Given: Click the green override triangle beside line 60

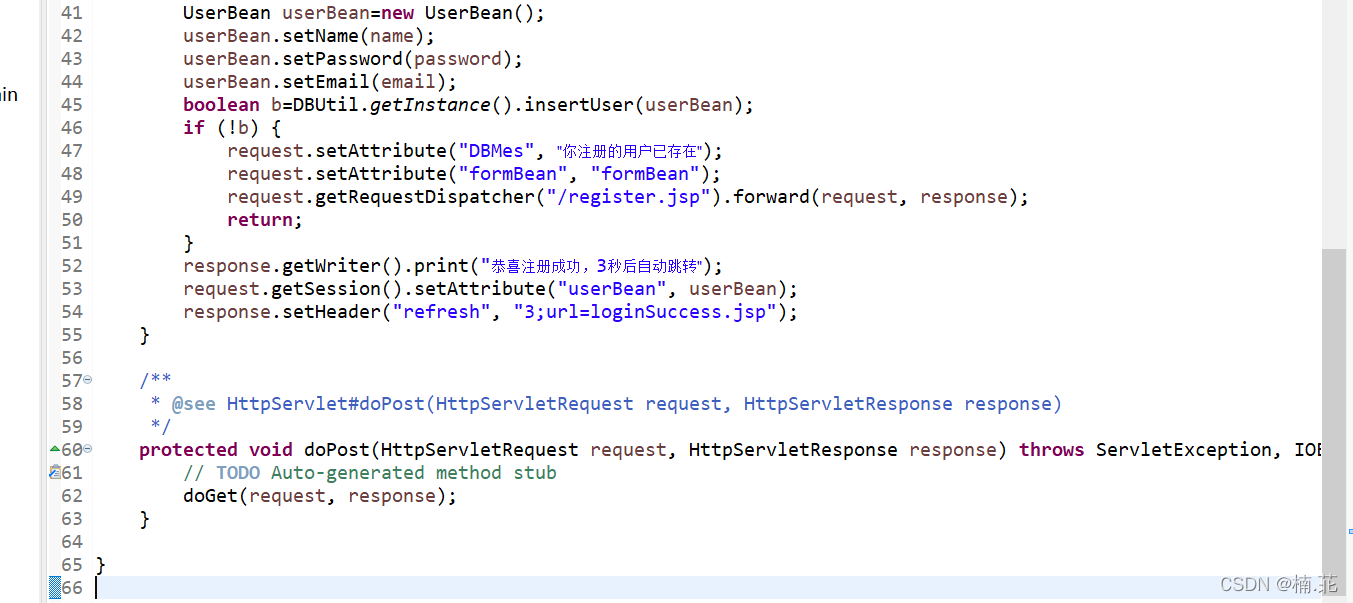Looking at the screenshot, I should coord(54,449).
